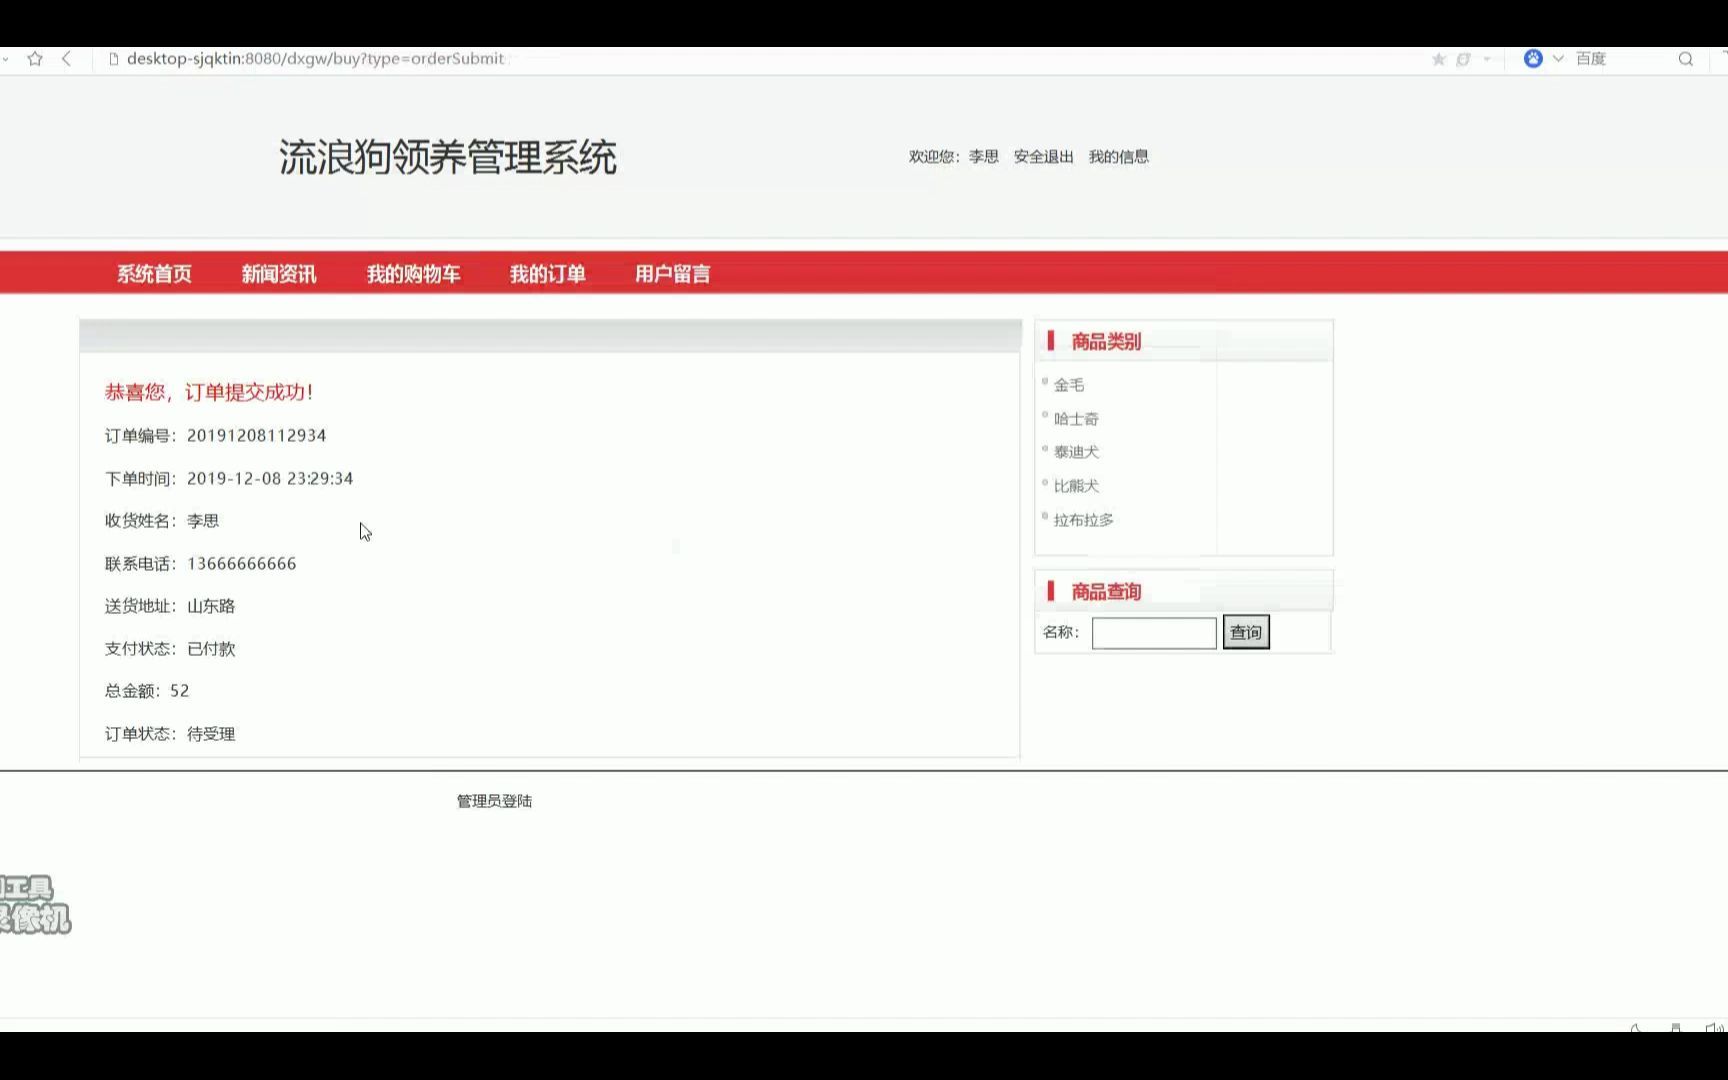Click the site title 流浪狗领养管理系统
The width and height of the screenshot is (1728, 1080).
[x=448, y=158]
